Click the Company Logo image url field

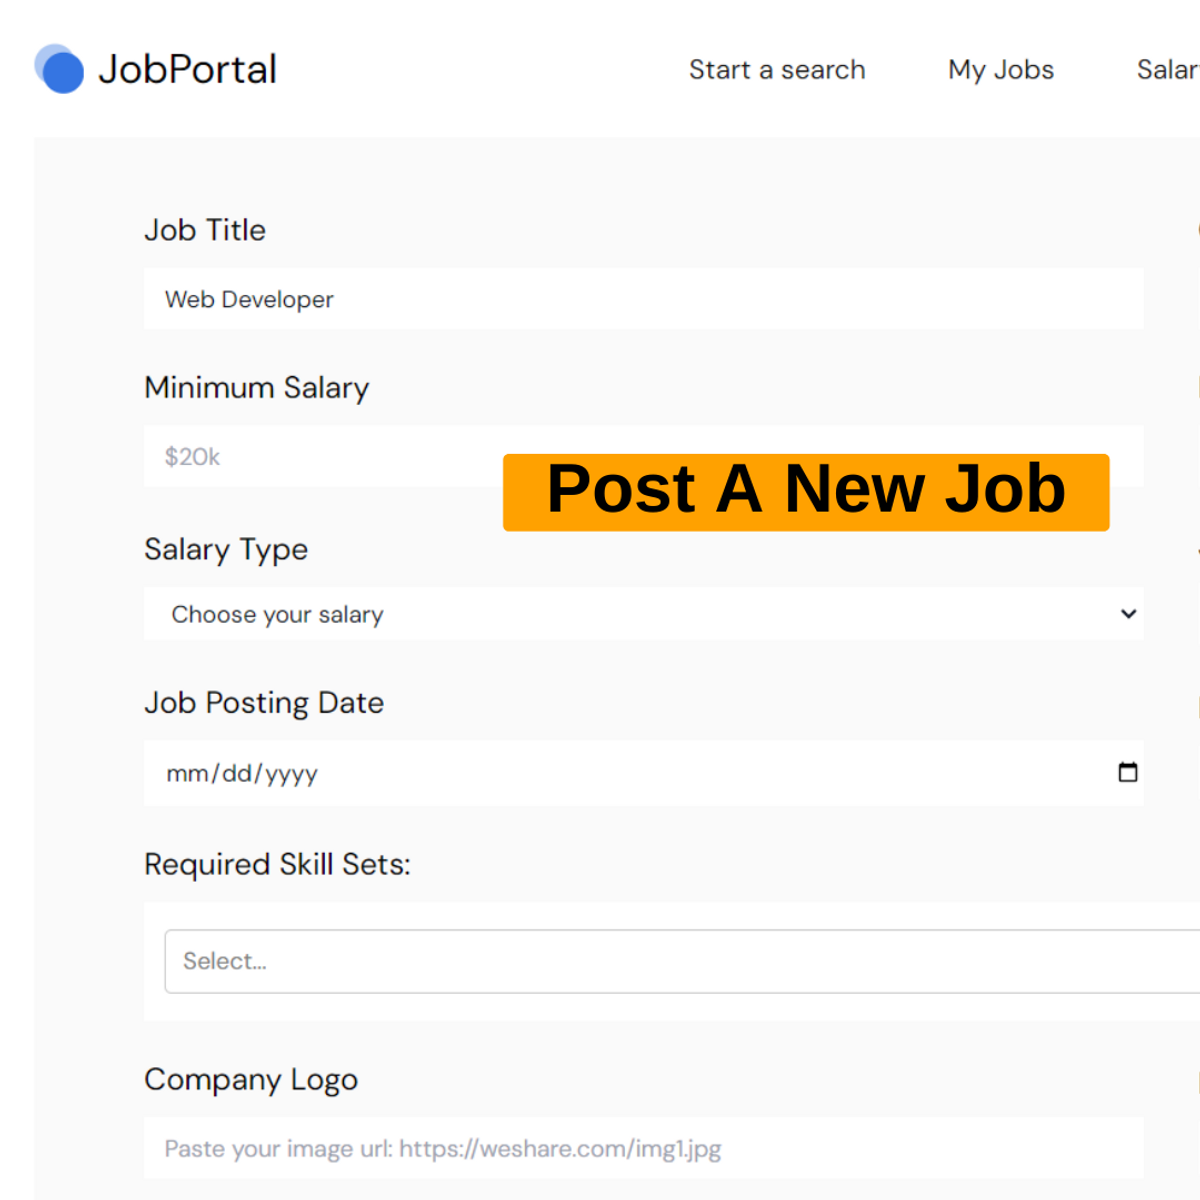click(x=644, y=1148)
